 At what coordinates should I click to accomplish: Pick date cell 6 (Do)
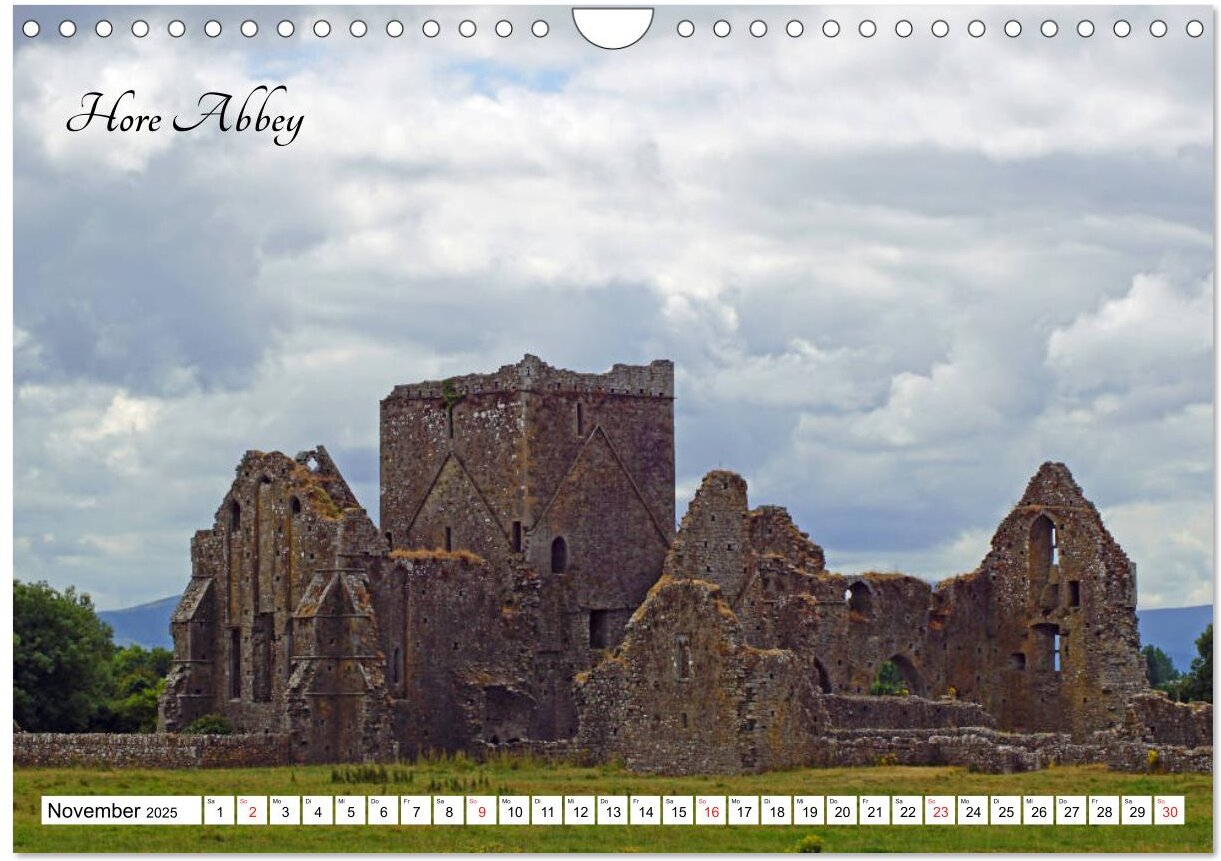(x=383, y=810)
